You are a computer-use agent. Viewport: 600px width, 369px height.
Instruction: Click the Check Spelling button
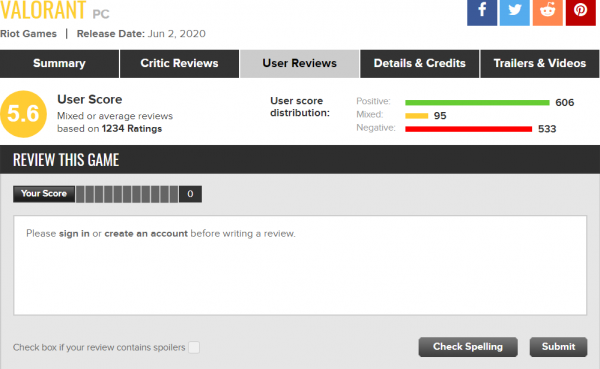click(x=468, y=347)
